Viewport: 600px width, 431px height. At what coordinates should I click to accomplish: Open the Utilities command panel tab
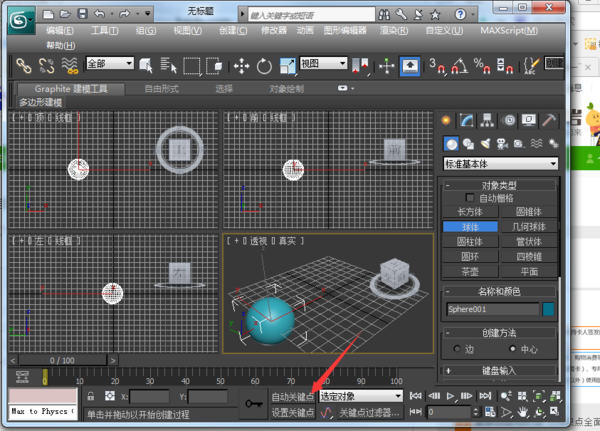coord(549,120)
